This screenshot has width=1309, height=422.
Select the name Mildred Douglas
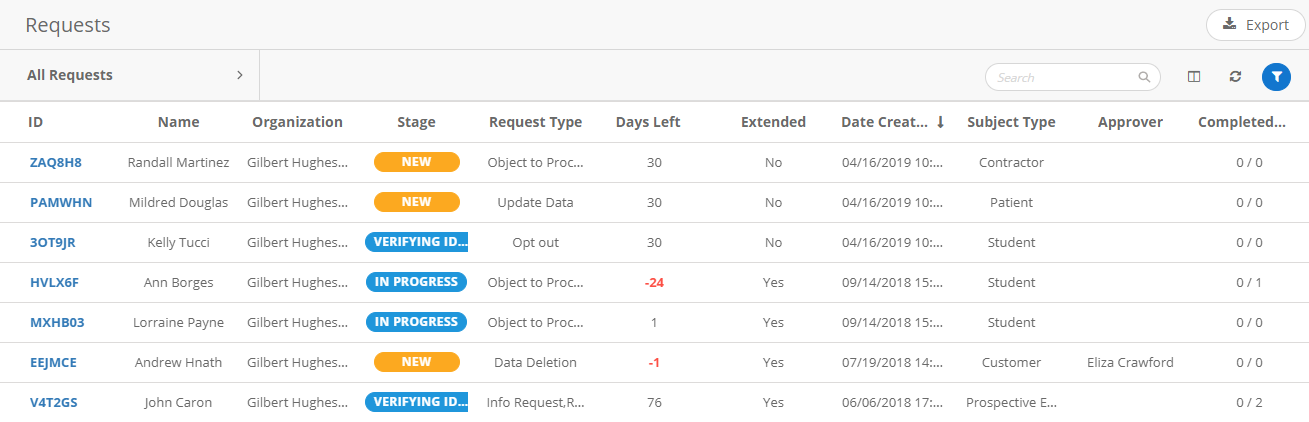click(179, 202)
